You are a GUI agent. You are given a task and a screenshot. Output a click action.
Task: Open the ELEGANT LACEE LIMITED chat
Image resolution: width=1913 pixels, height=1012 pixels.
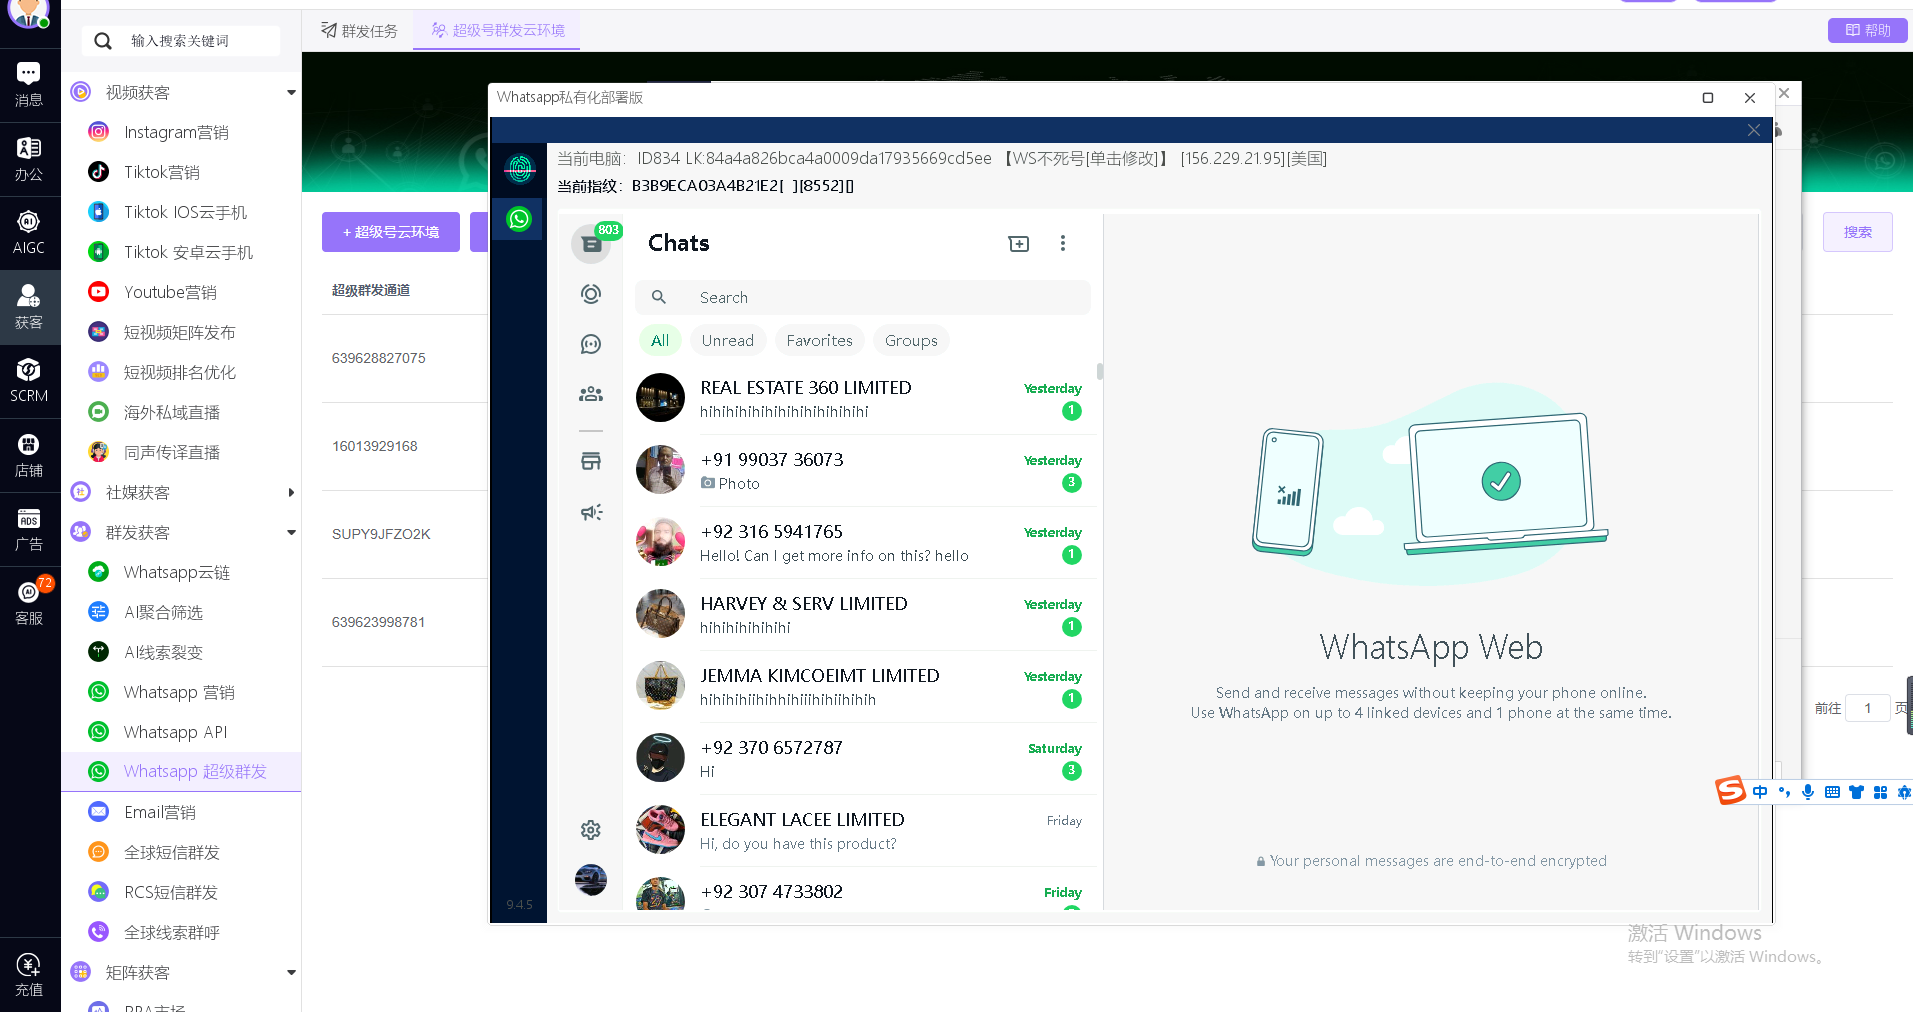pos(865,831)
